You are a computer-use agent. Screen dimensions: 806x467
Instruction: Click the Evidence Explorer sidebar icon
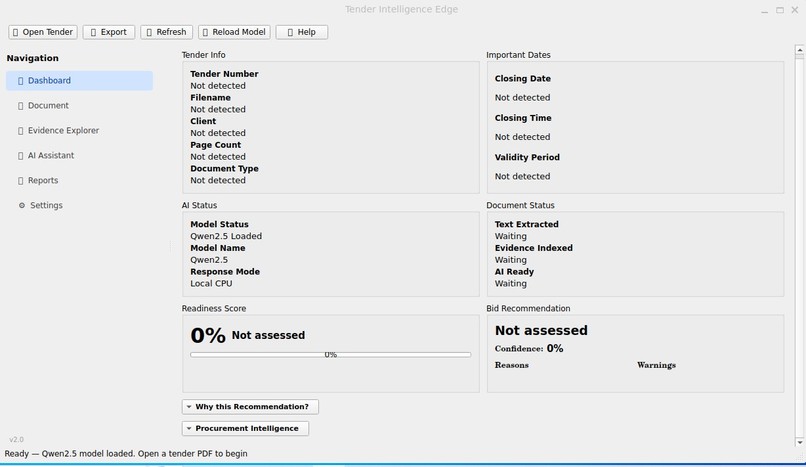click(x=21, y=131)
